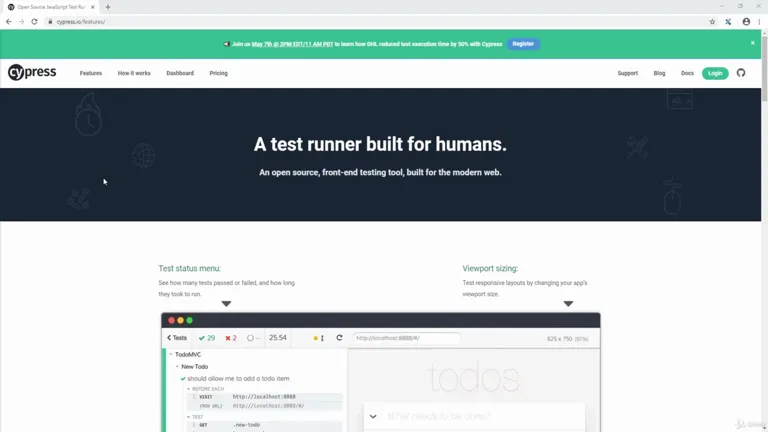Image resolution: width=768 pixels, height=432 pixels.
Task: Click the green passed count 29
Action: point(207,338)
